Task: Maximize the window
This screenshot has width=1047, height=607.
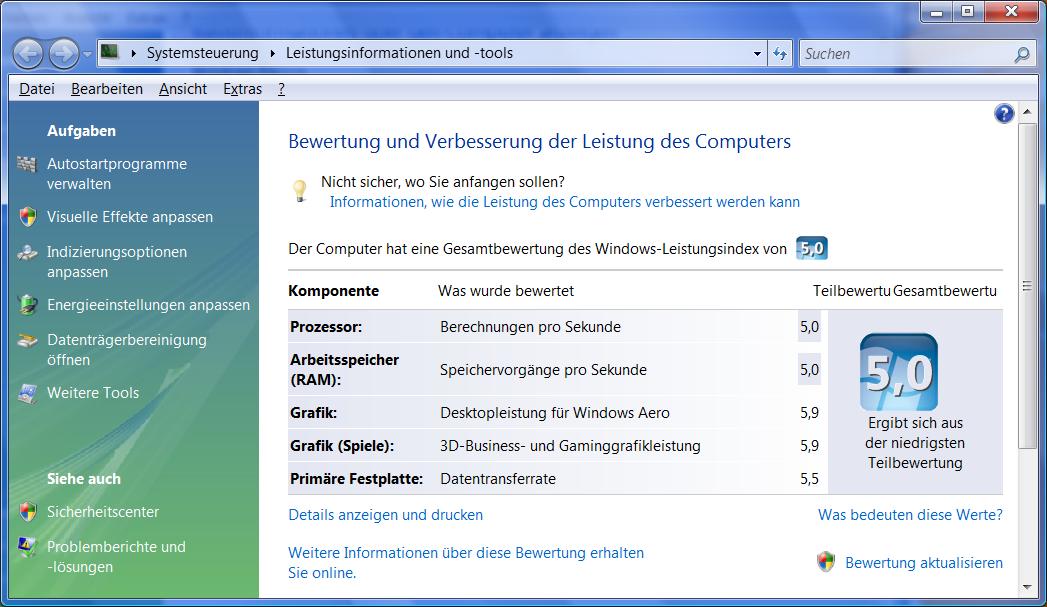Action: coord(967,12)
